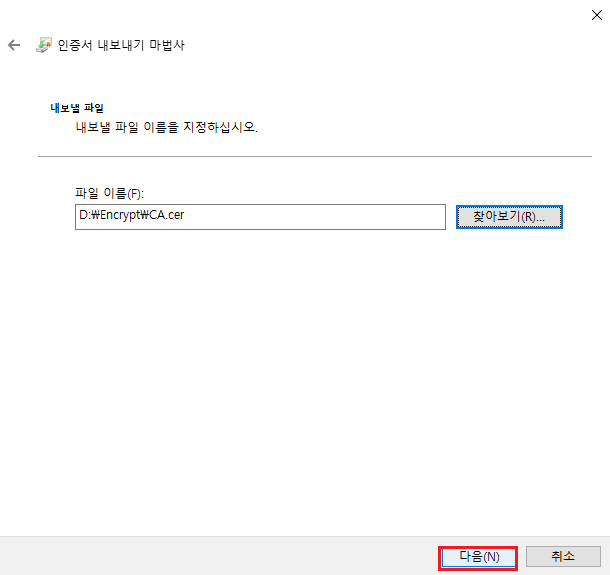Click the 파일 이름(F): label
Screen dimensions: 610x575
tap(109, 193)
